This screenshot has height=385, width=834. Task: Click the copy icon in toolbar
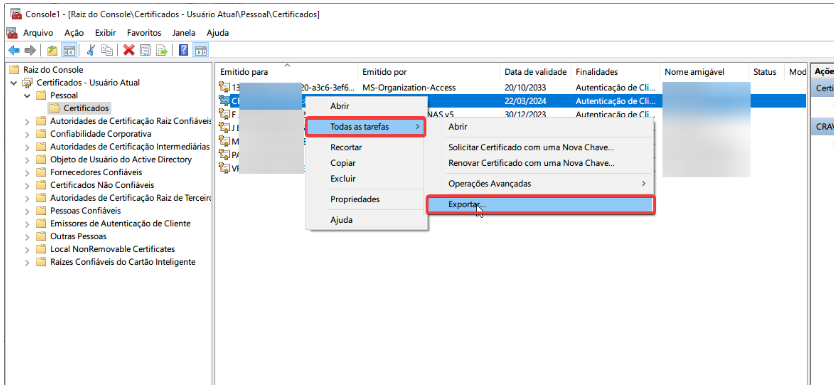coord(107,51)
